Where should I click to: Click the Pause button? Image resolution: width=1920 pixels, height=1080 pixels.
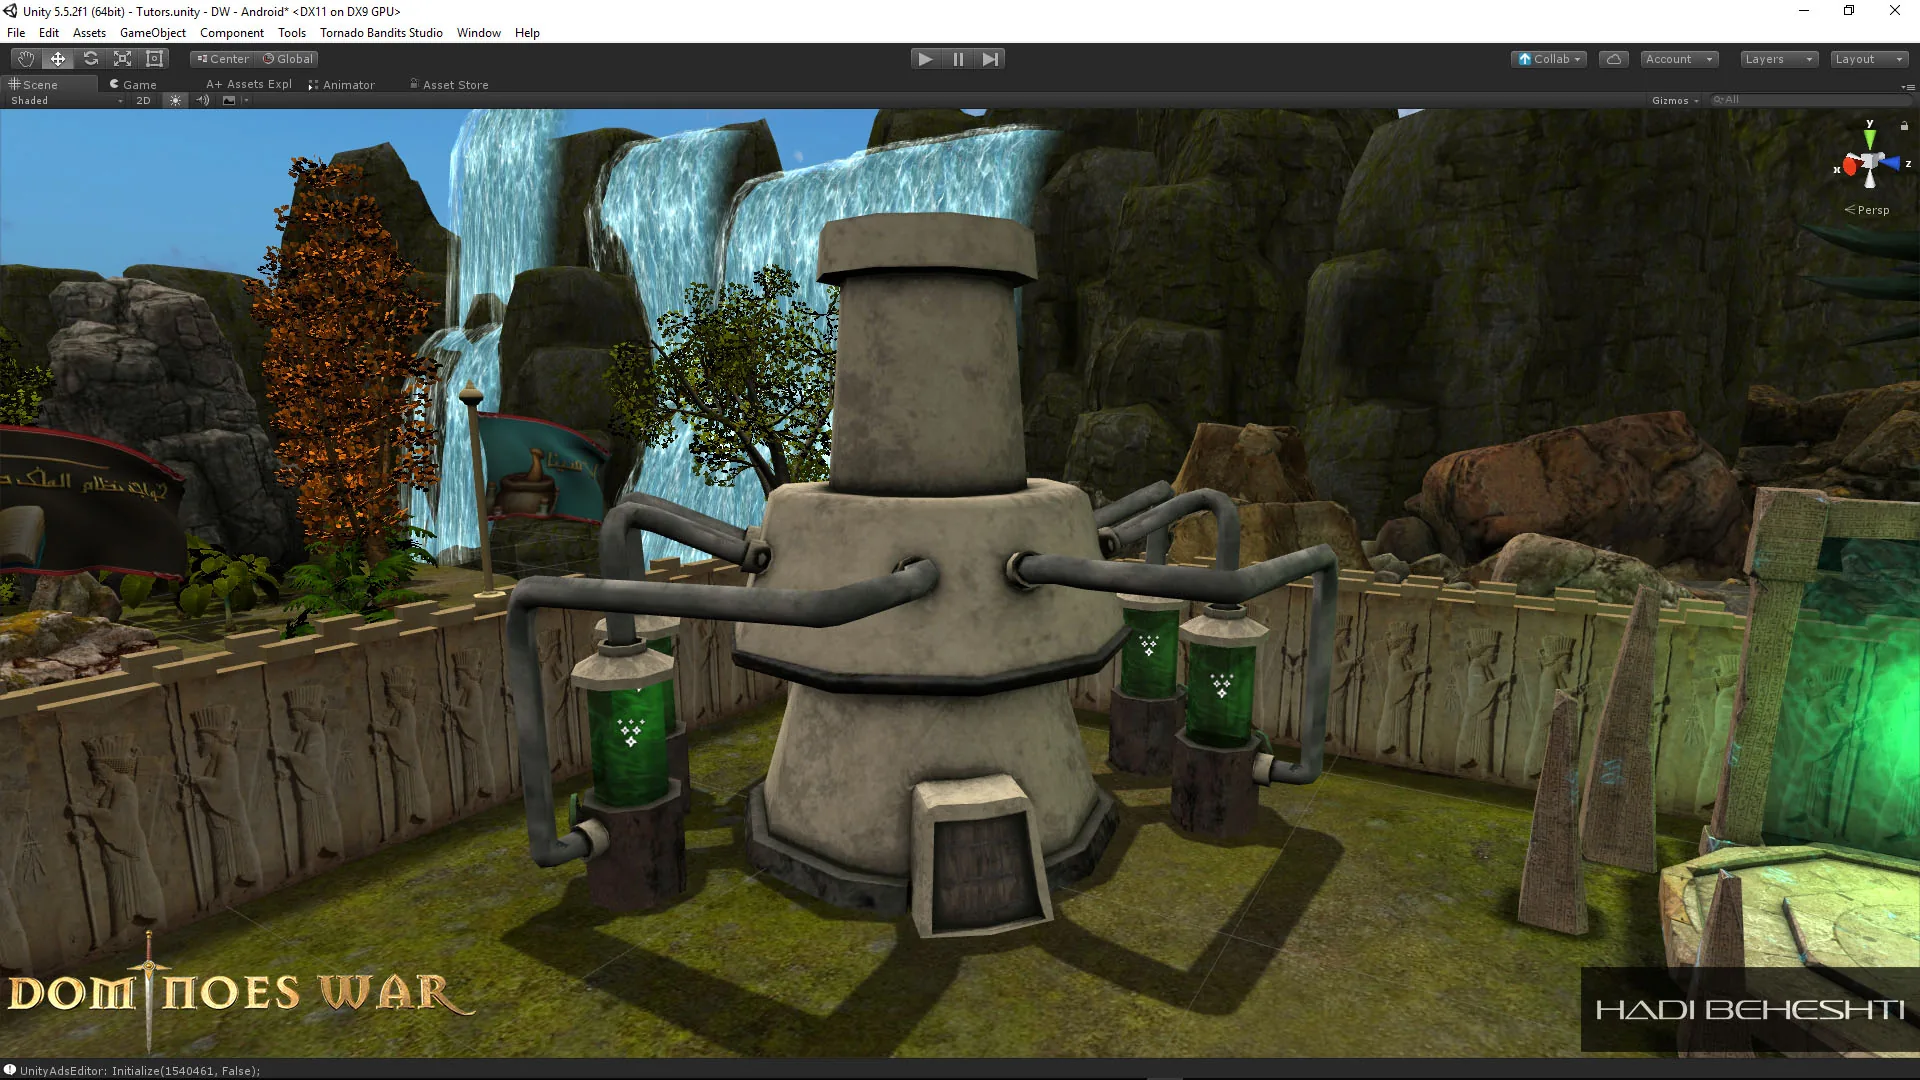[958, 59]
